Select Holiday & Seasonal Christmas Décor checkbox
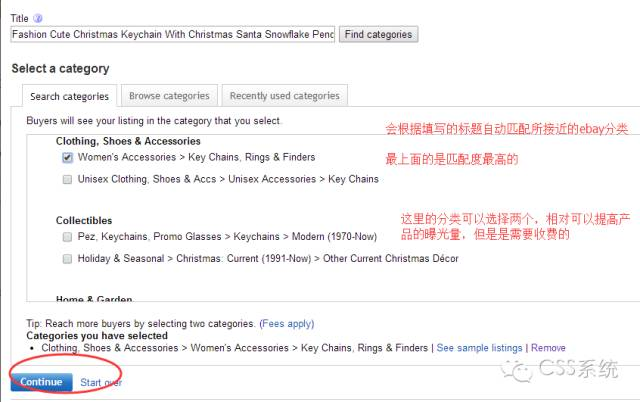This screenshot has width=640, height=402. 67,259
